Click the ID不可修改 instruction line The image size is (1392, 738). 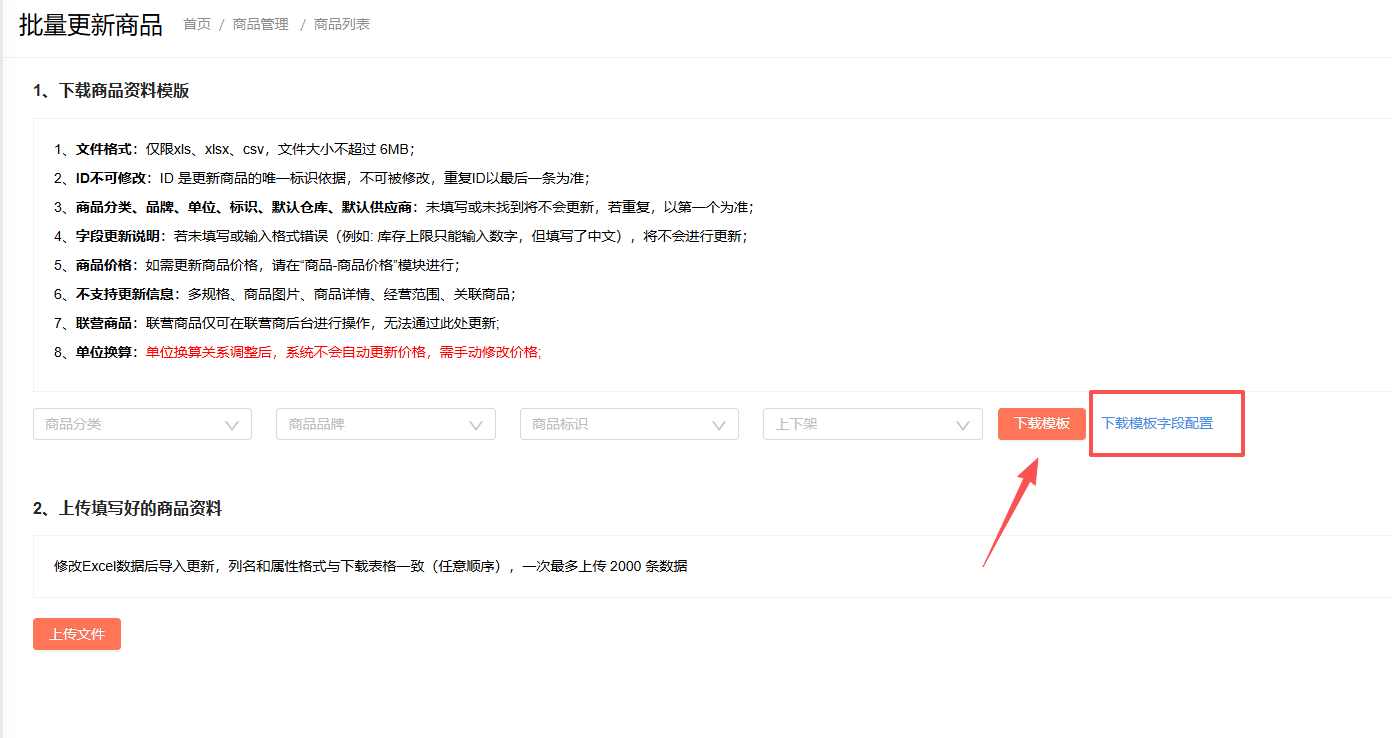(x=322, y=178)
